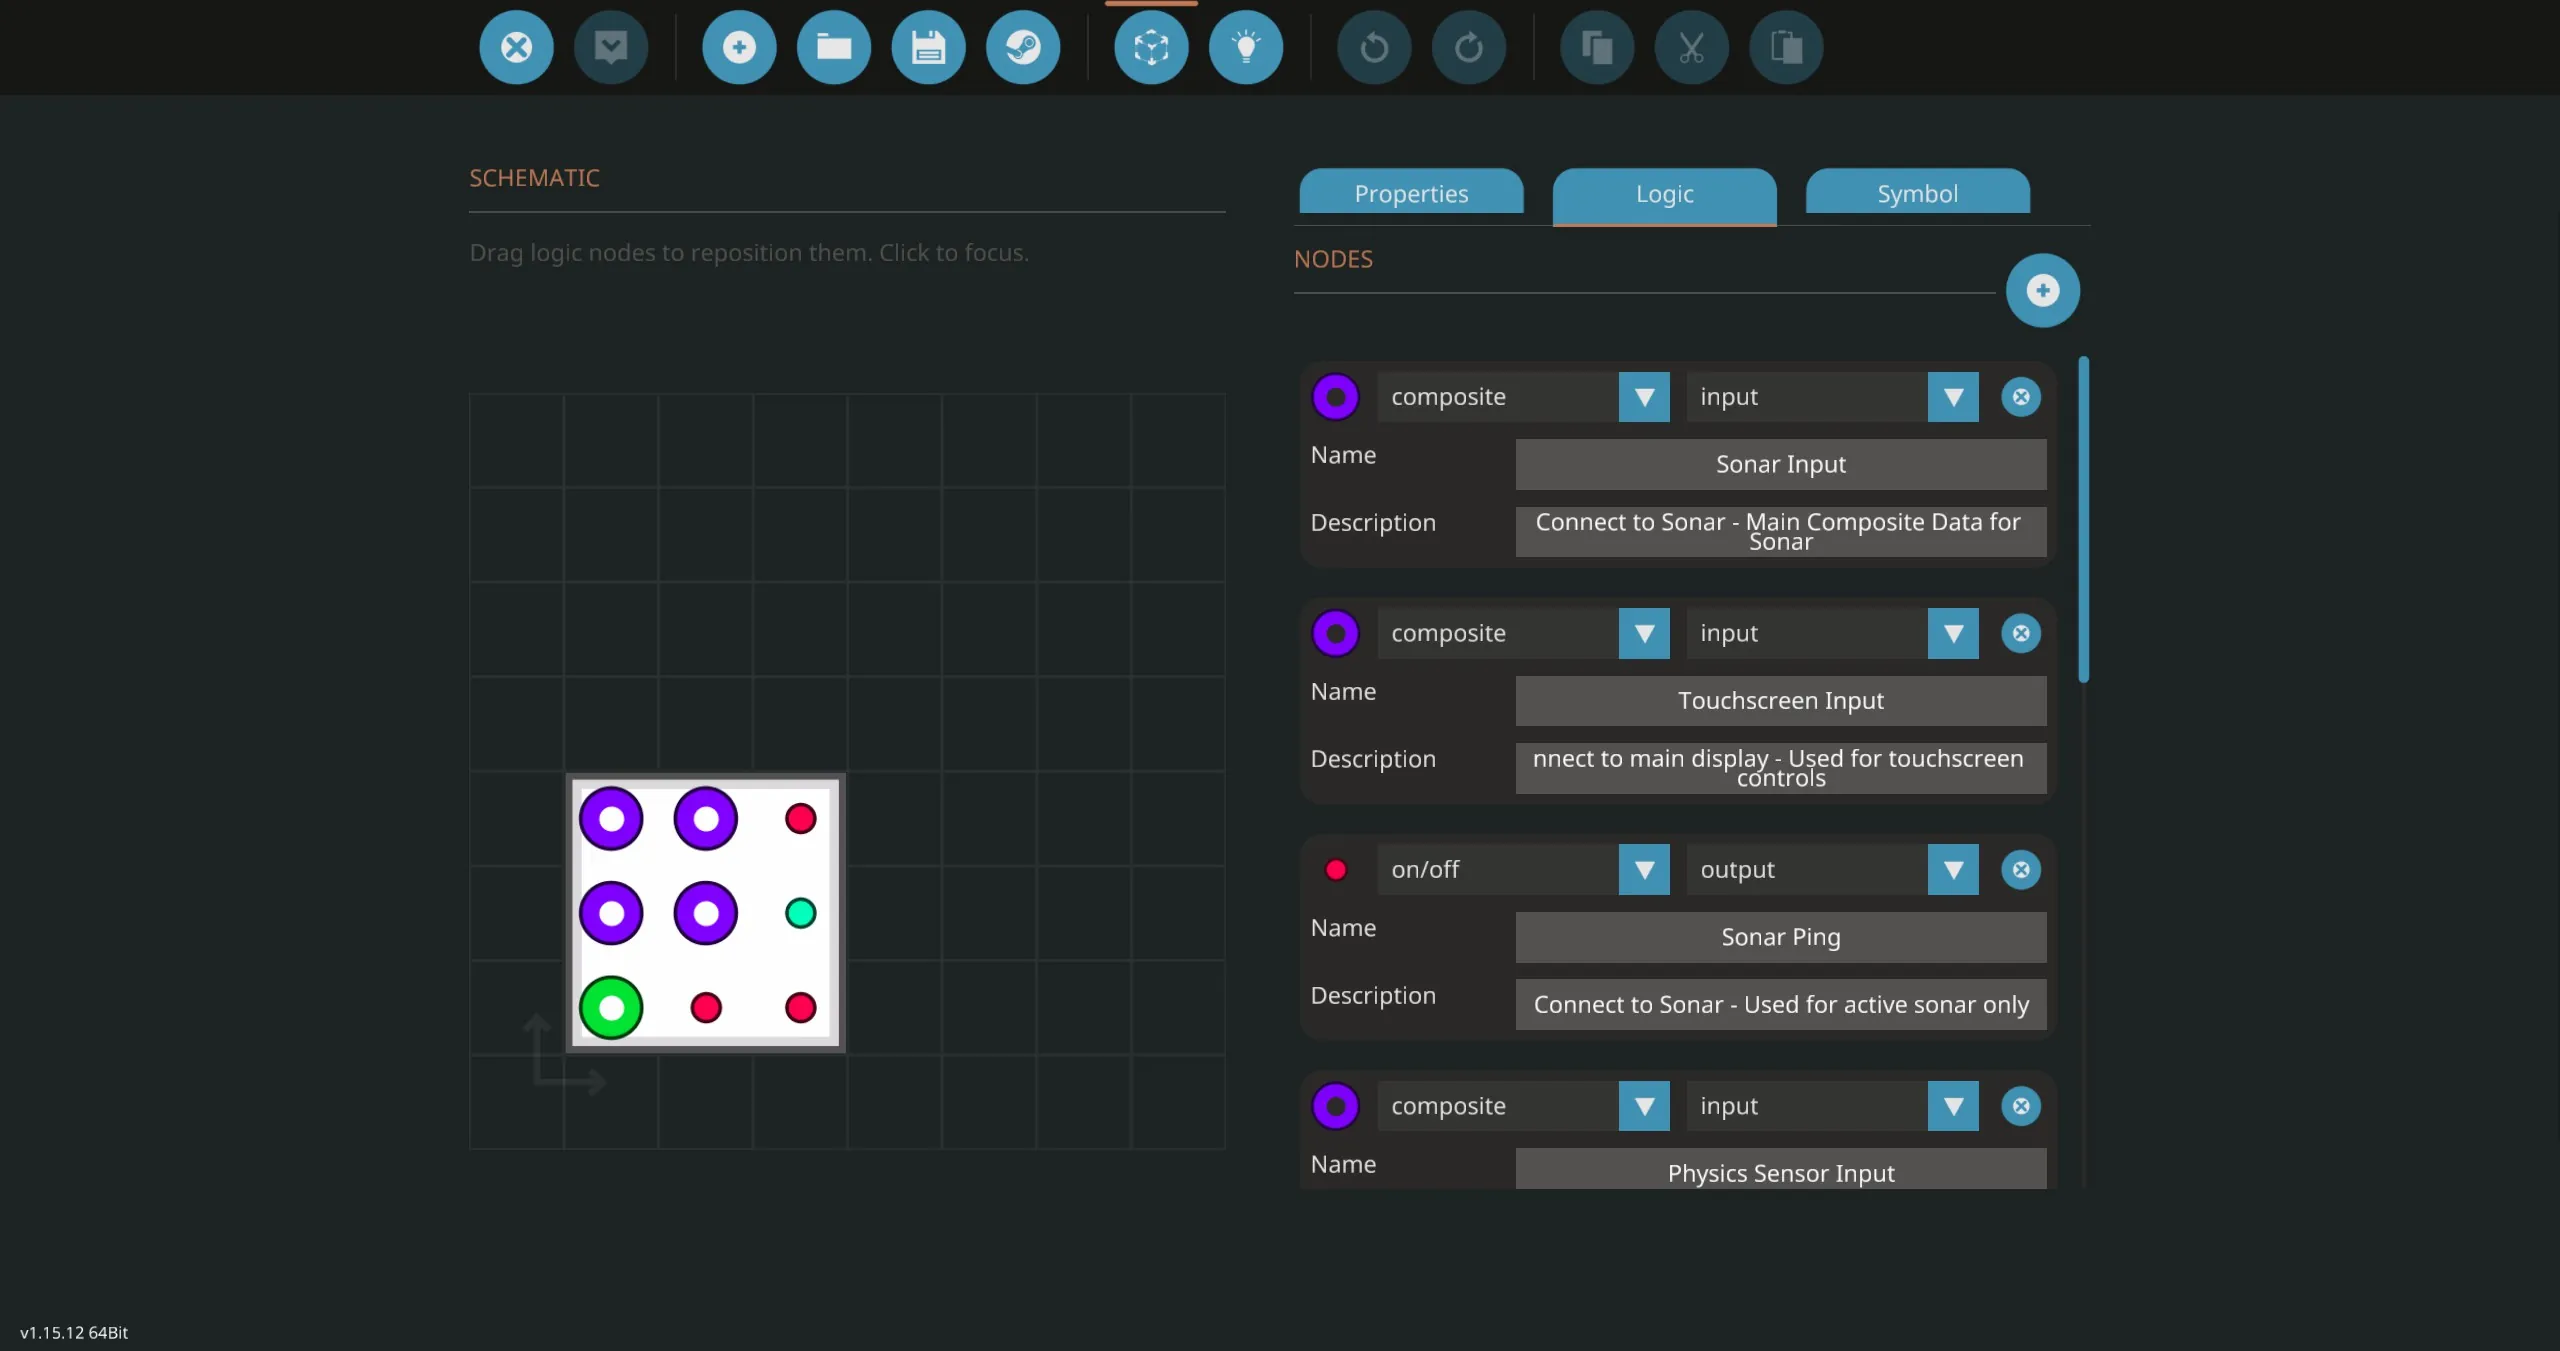This screenshot has width=2560, height=1351.
Task: Switch to the Properties tab
Action: coord(1410,193)
